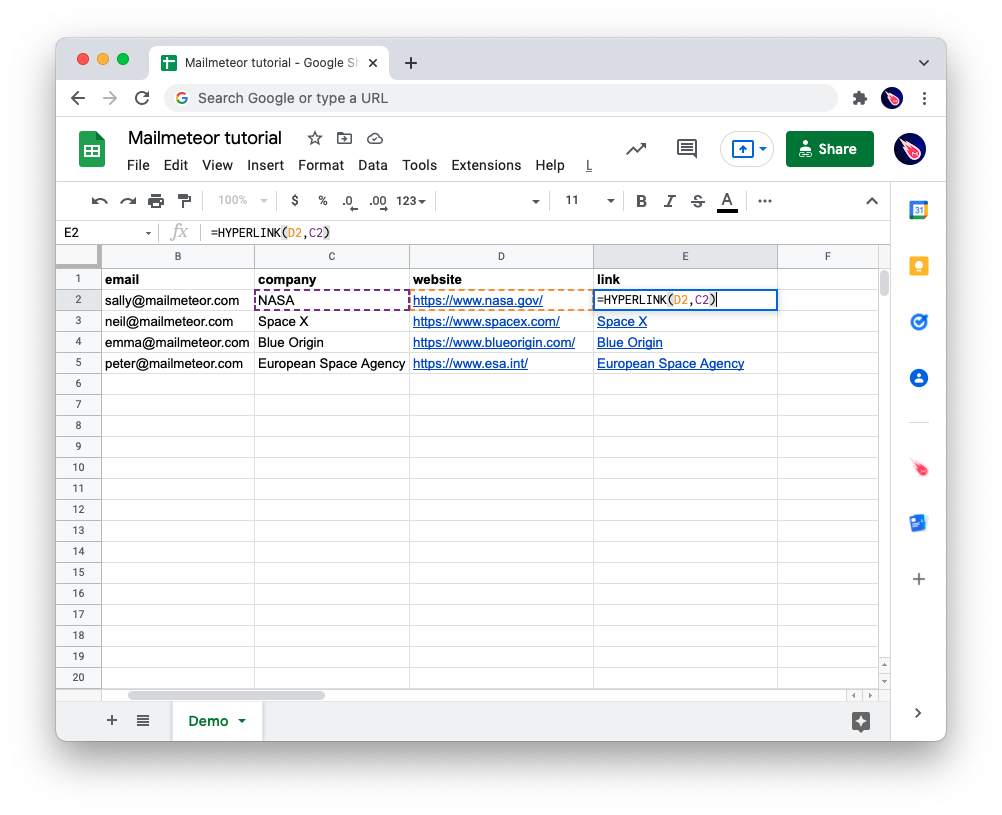Screen dimensions: 1002x815
Task: Open Mailmeteor add-on in side panel
Action: 919,467
